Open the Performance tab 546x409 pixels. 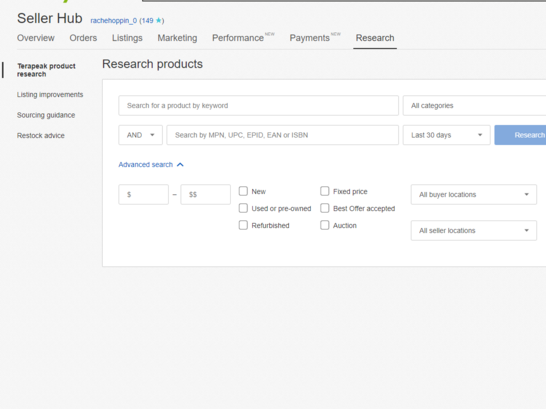(238, 38)
